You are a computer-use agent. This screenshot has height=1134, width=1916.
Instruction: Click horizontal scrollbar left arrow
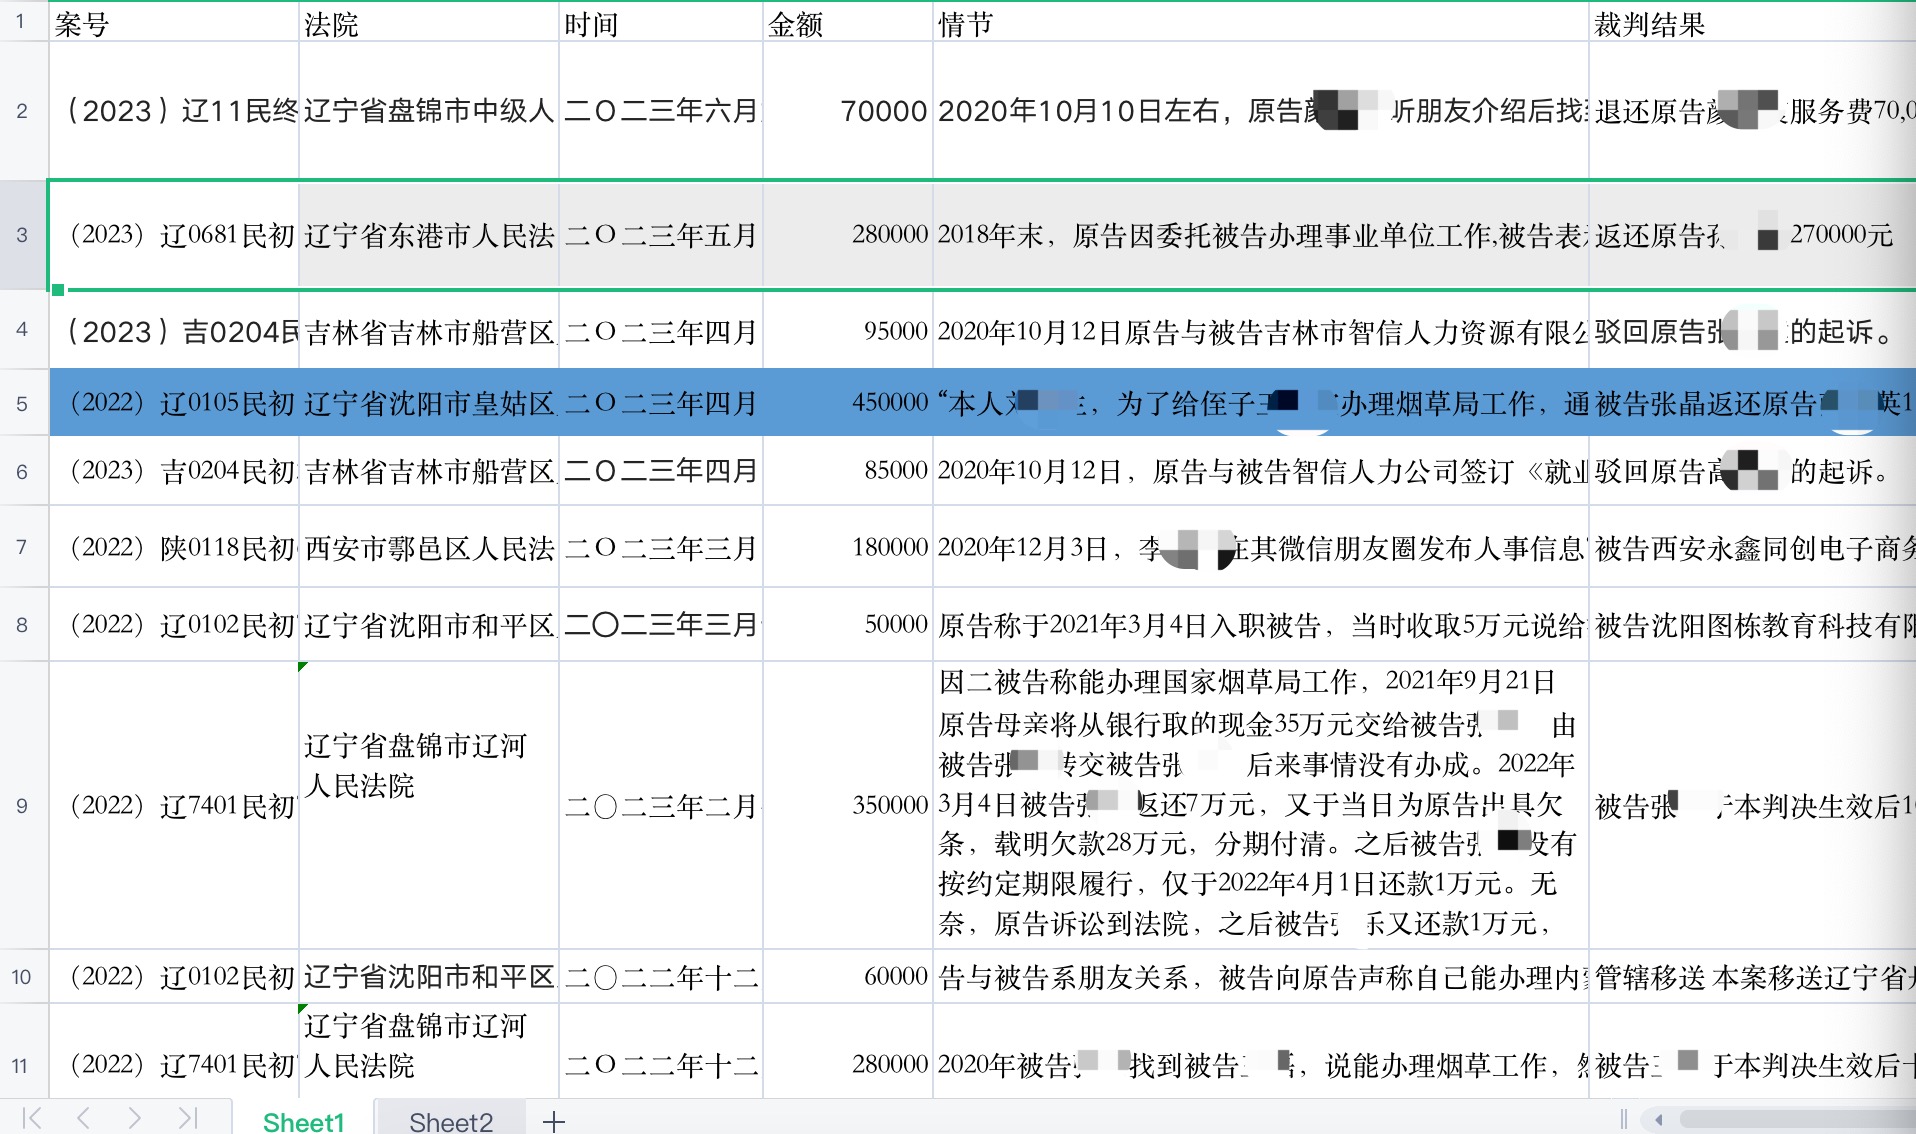(1659, 1119)
